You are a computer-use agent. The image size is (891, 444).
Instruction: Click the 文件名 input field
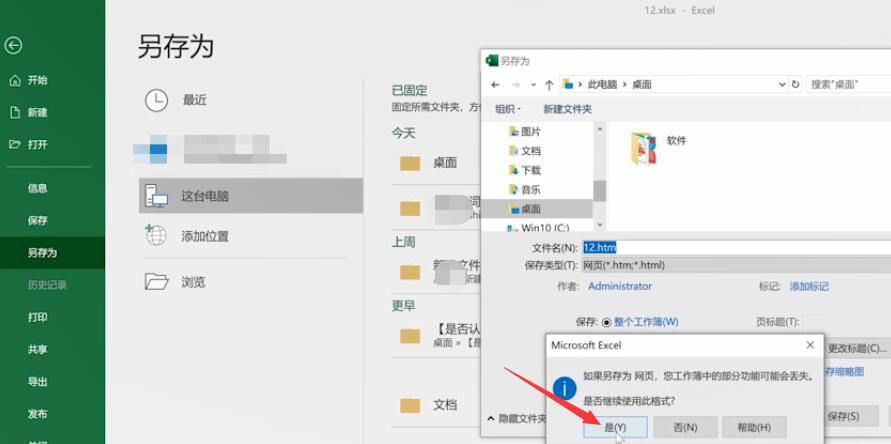[x=736, y=248]
